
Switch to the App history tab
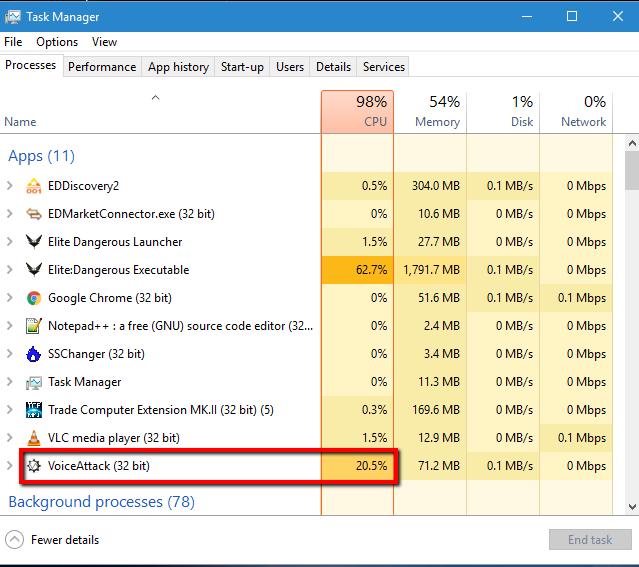178,67
